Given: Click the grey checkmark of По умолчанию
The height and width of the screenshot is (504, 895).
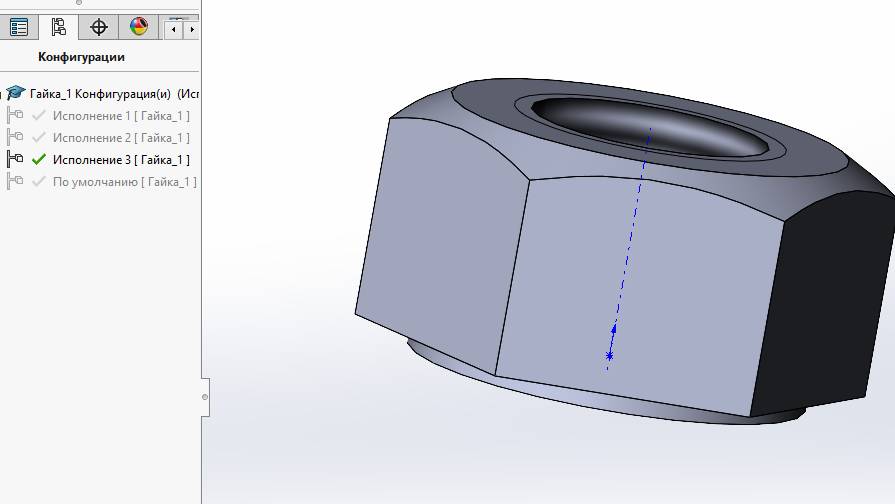Looking at the screenshot, I should pyautogui.click(x=39, y=182).
